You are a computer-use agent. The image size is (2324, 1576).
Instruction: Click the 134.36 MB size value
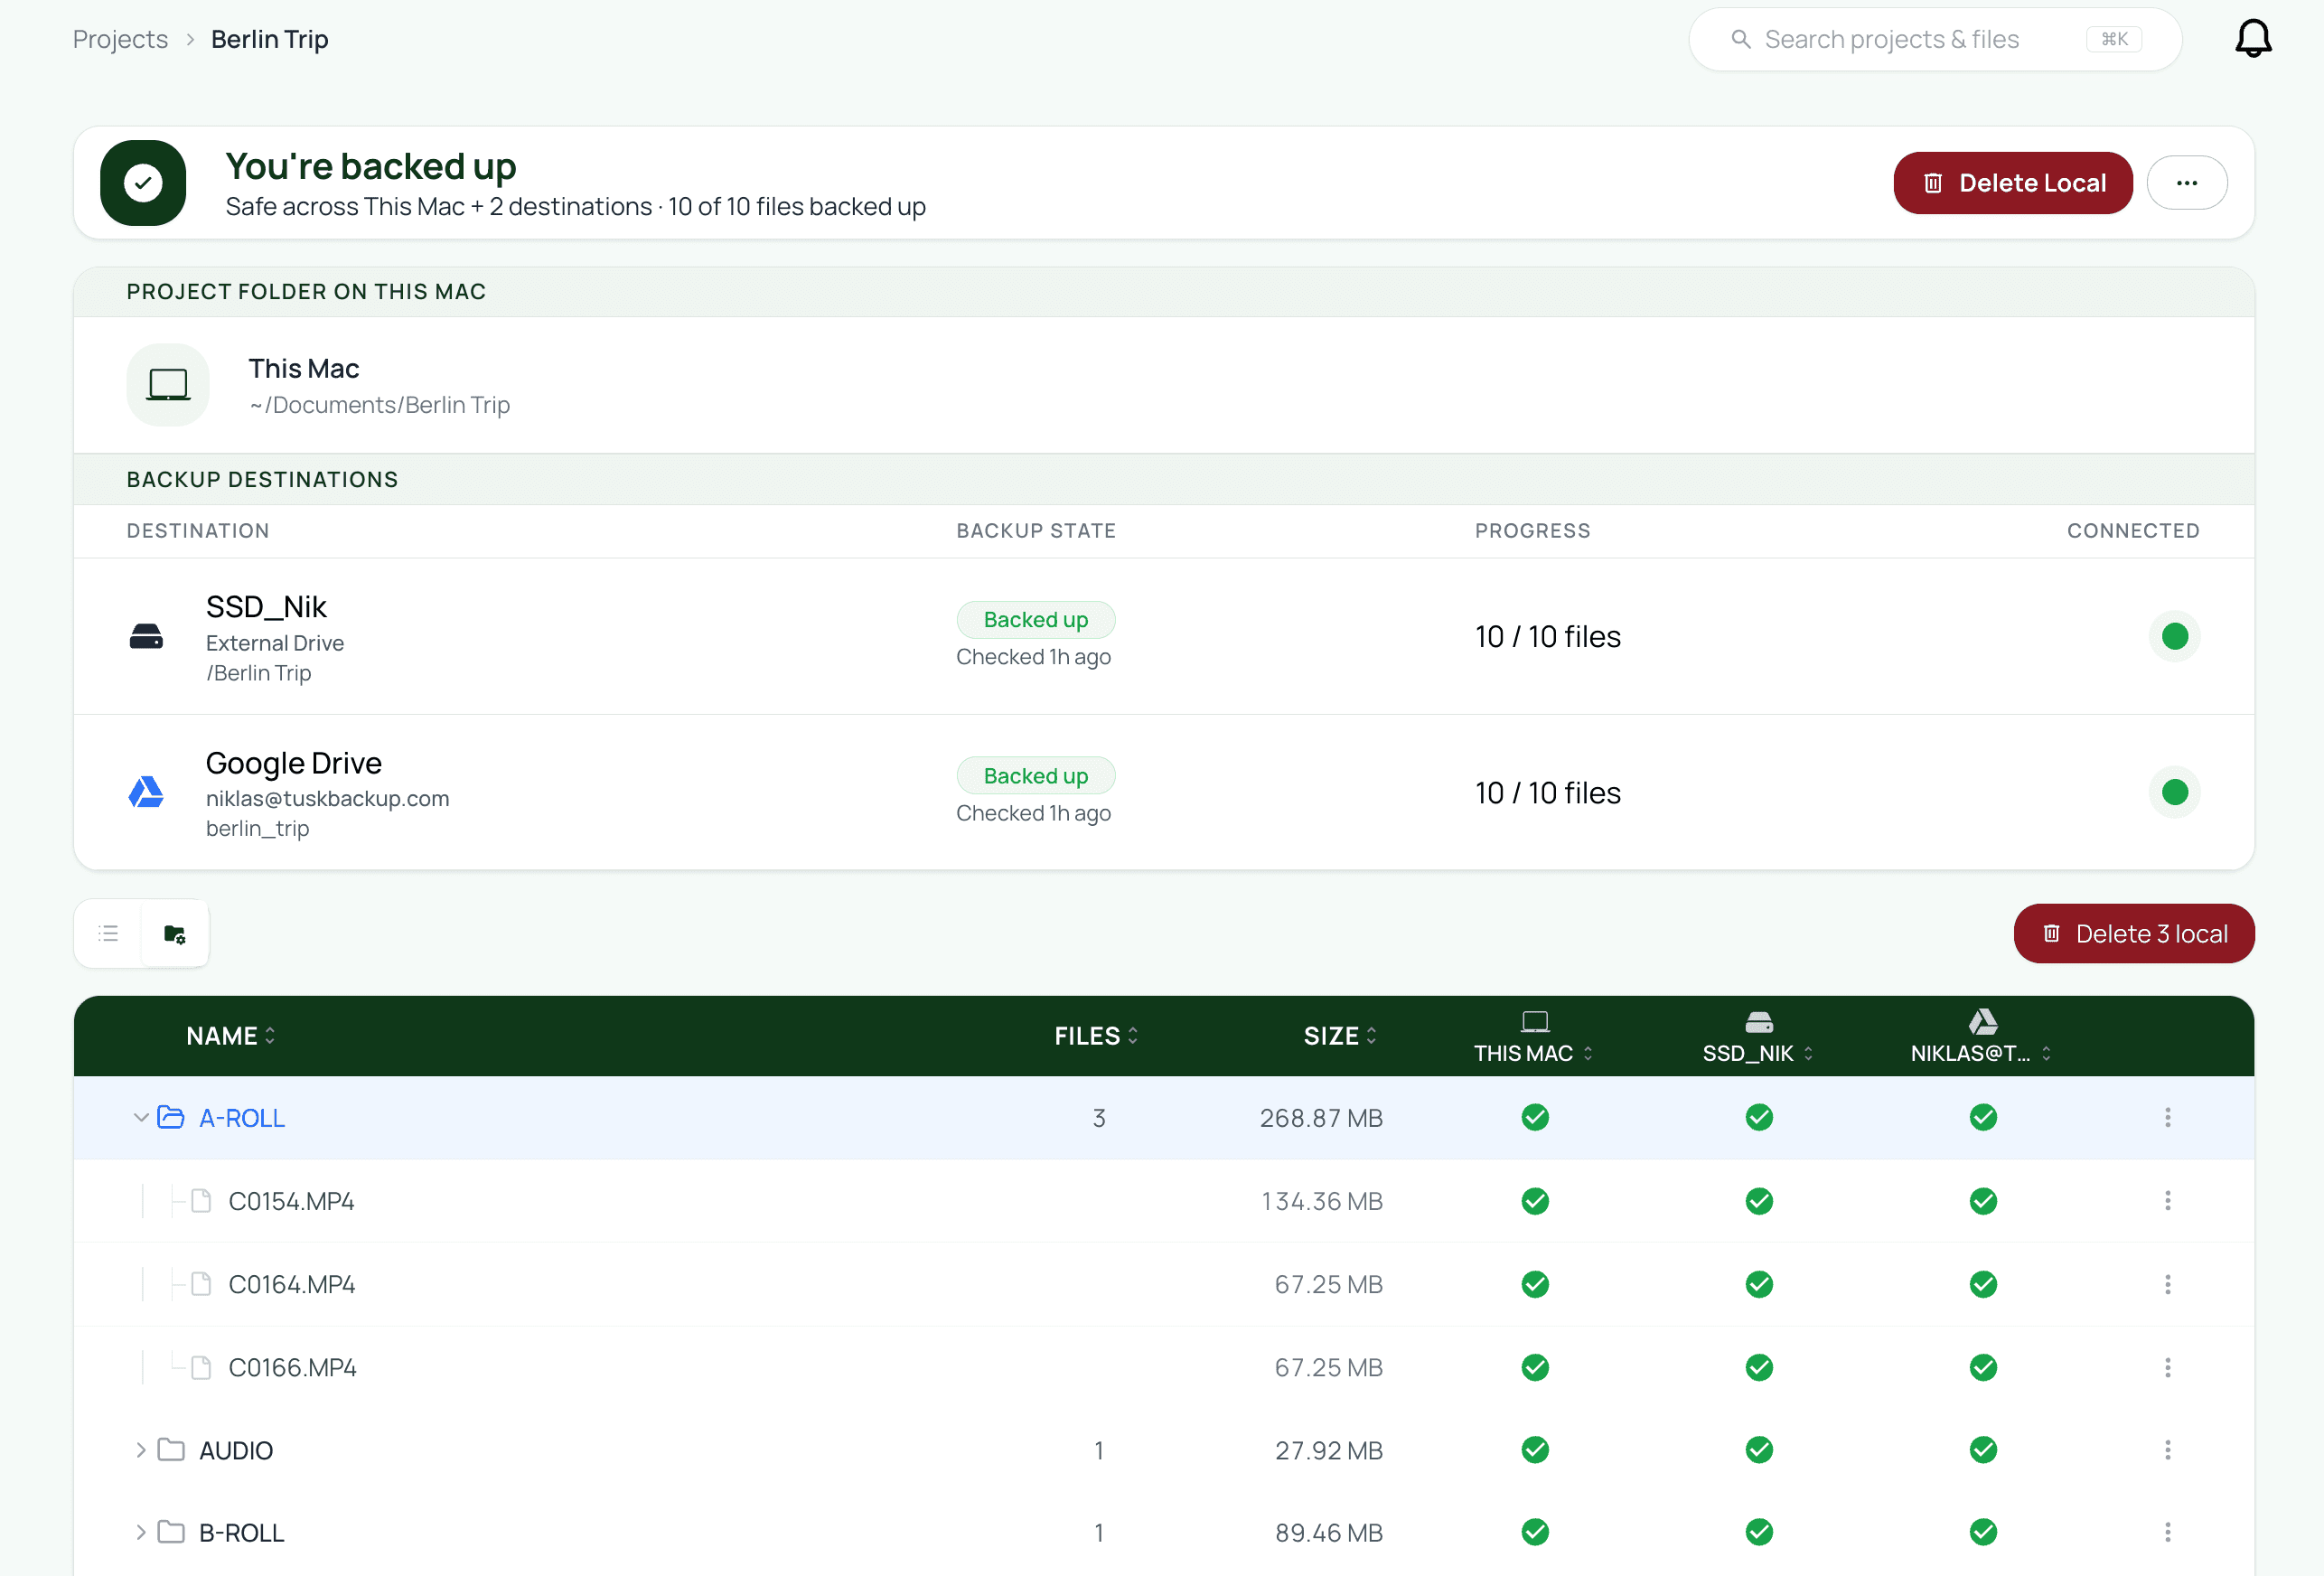(1322, 1201)
